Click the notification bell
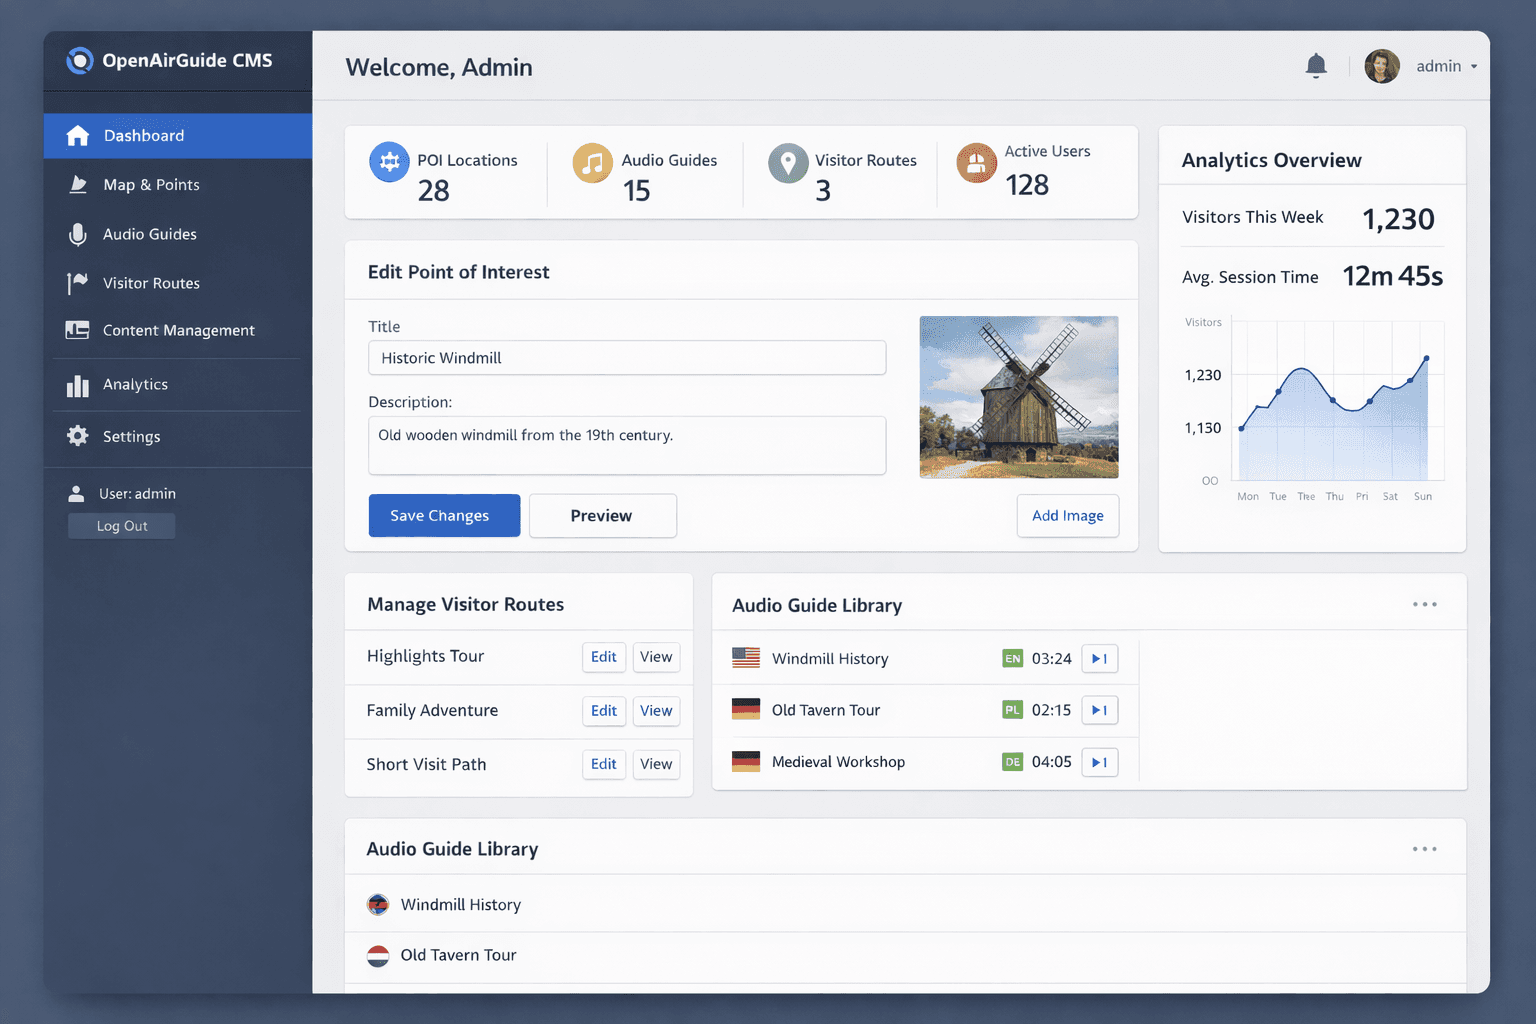Viewport: 1536px width, 1024px height. (1316, 66)
